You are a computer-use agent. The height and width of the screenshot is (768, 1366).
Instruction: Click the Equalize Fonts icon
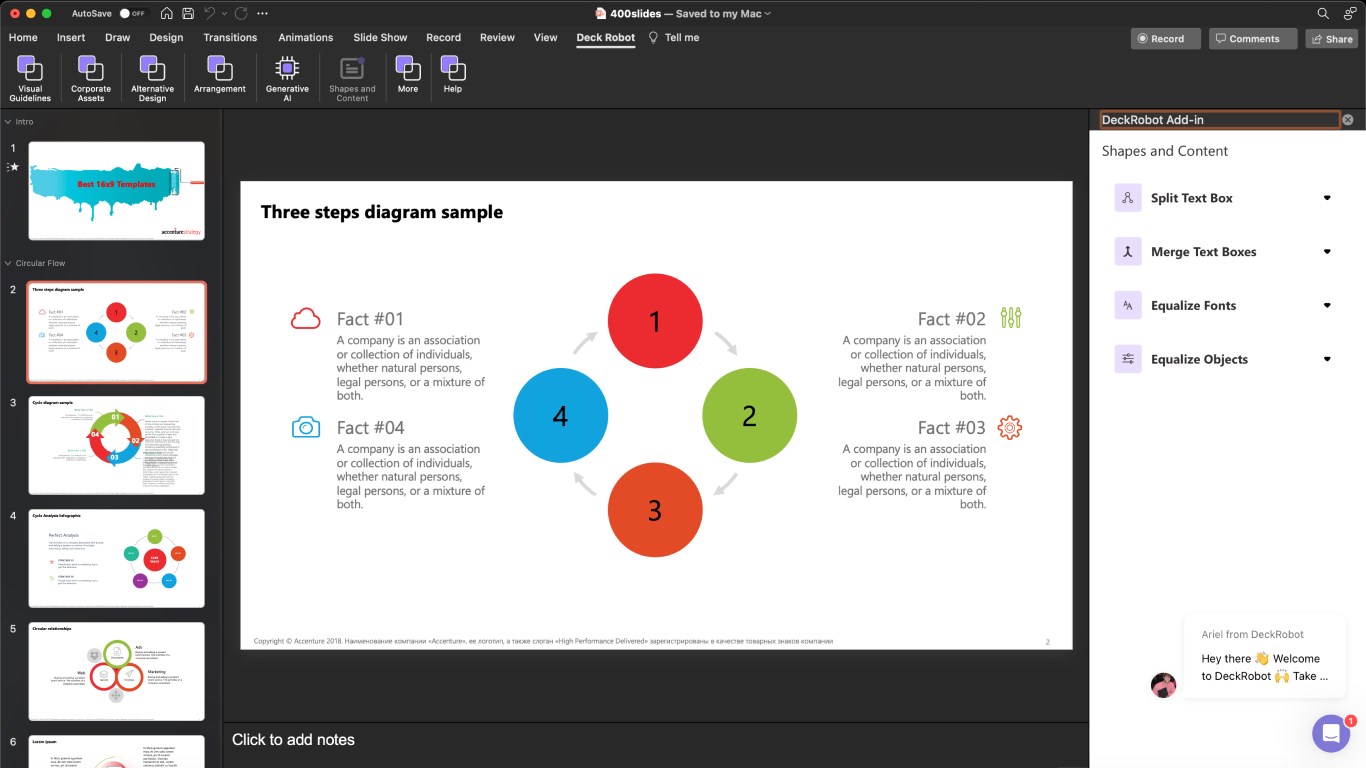pos(1128,306)
